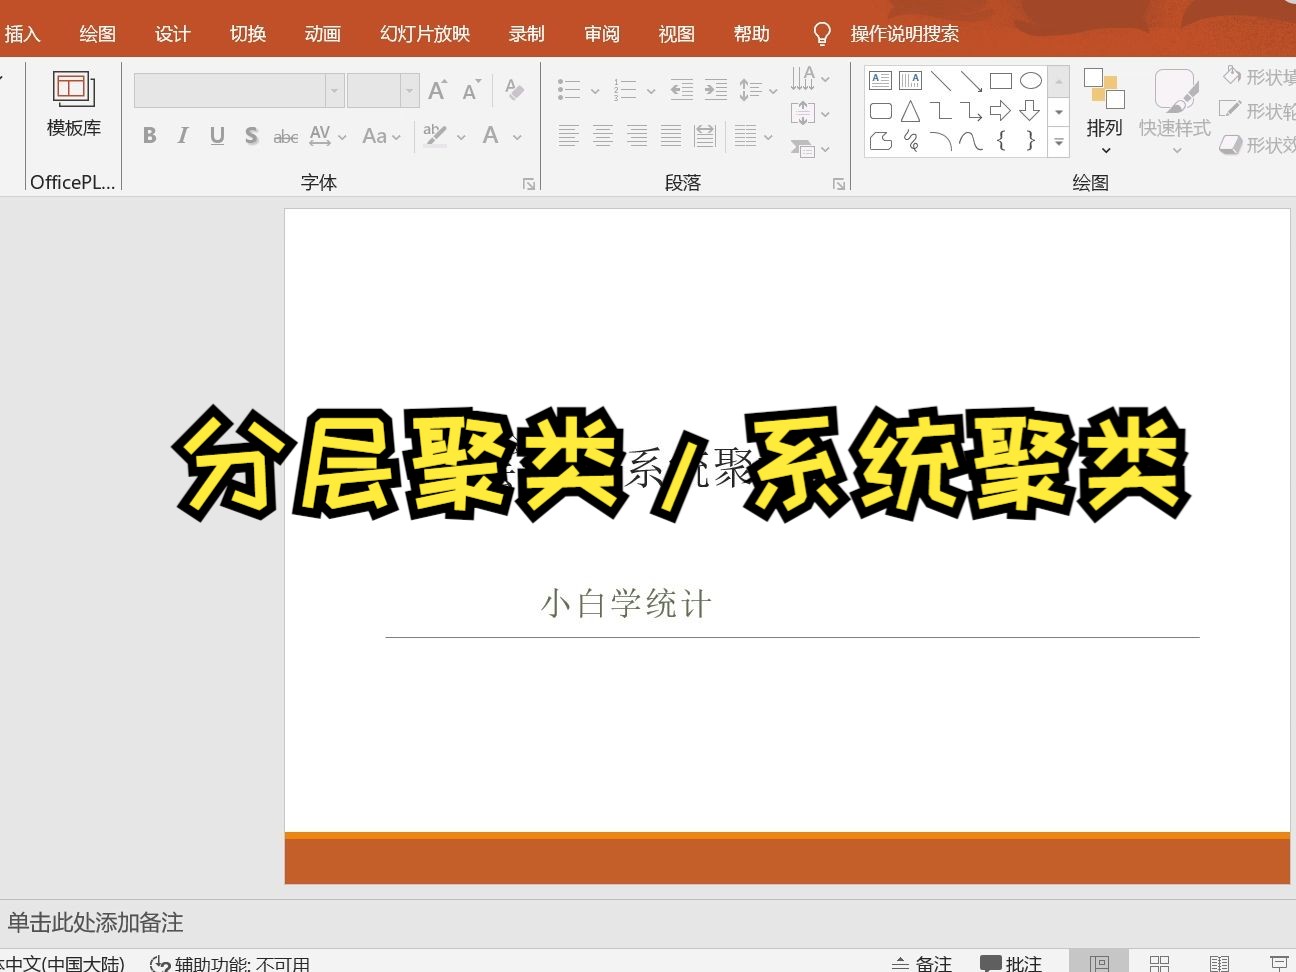
Task: Open Change Case Aa dropdown
Action: pyautogui.click(x=381, y=135)
